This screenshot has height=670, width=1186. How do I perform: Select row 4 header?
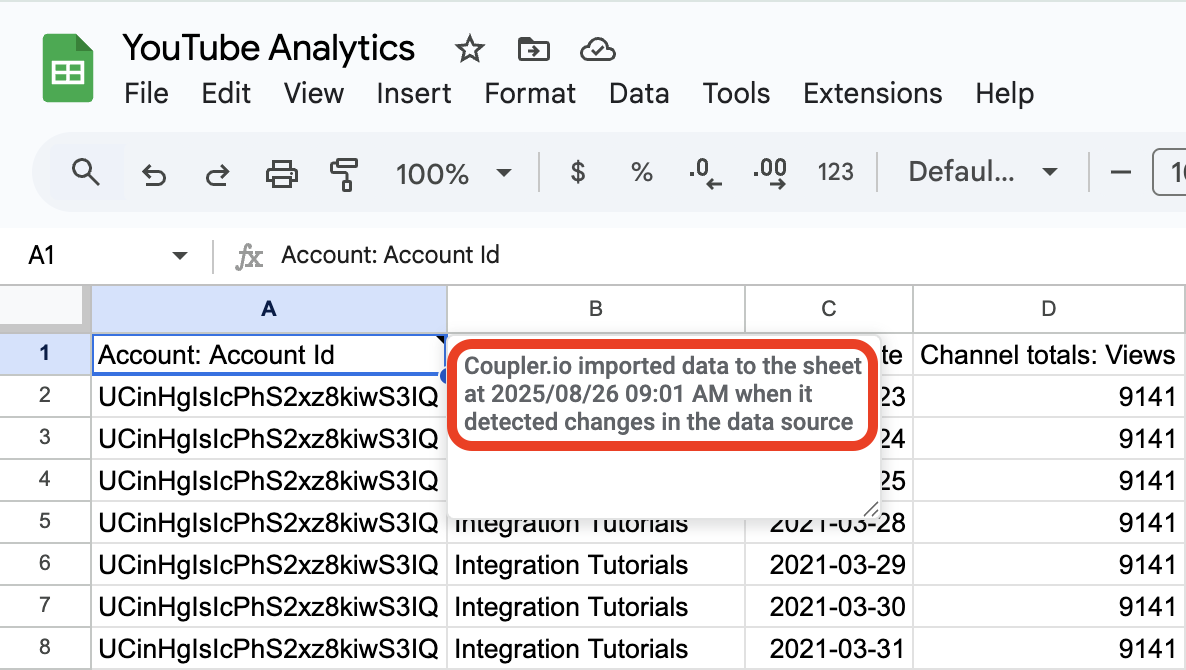45,479
